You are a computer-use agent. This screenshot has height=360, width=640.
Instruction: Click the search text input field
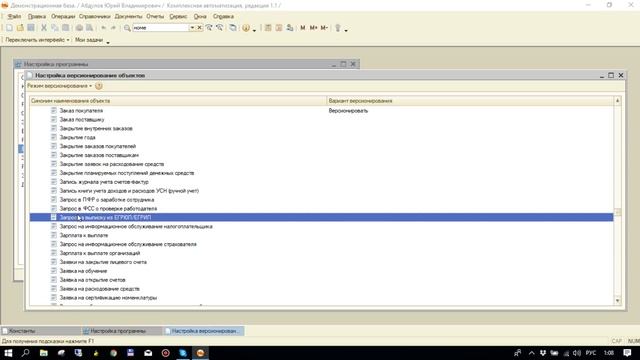point(160,28)
